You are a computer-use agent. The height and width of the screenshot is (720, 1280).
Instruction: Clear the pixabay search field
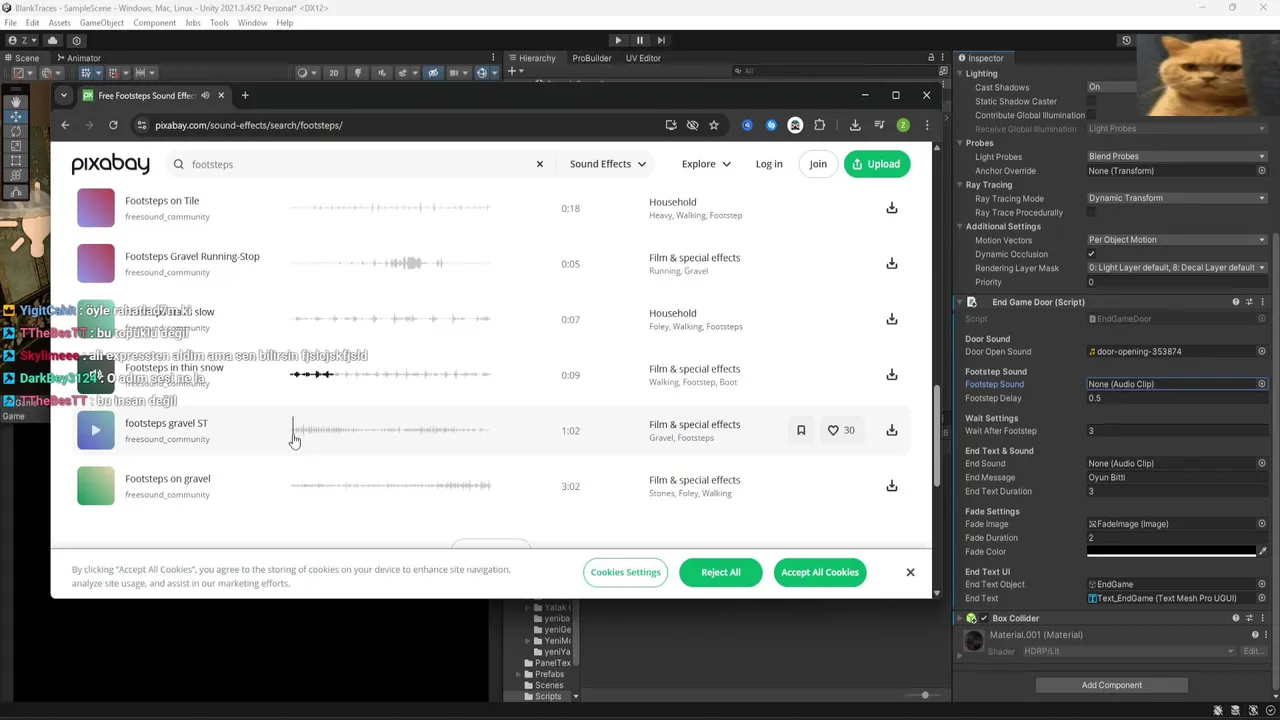click(x=540, y=164)
